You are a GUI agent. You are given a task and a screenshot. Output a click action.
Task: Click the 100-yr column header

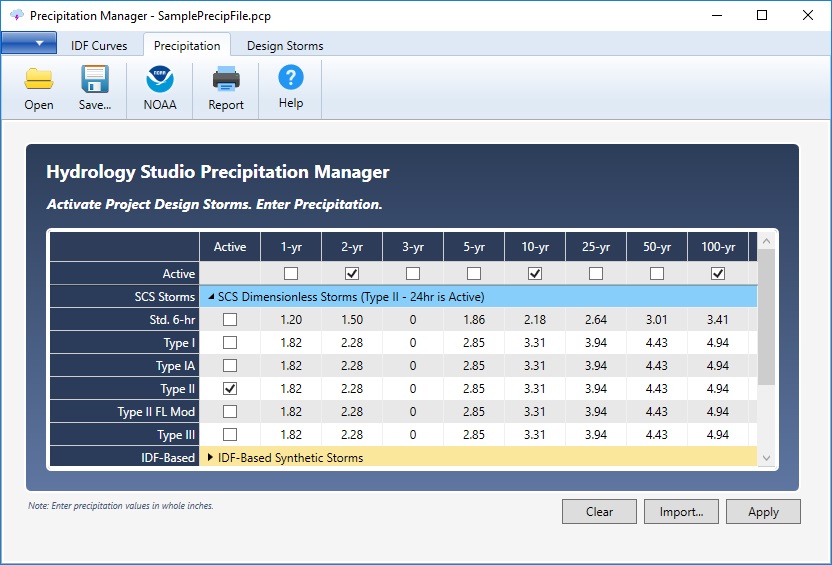[x=718, y=247]
